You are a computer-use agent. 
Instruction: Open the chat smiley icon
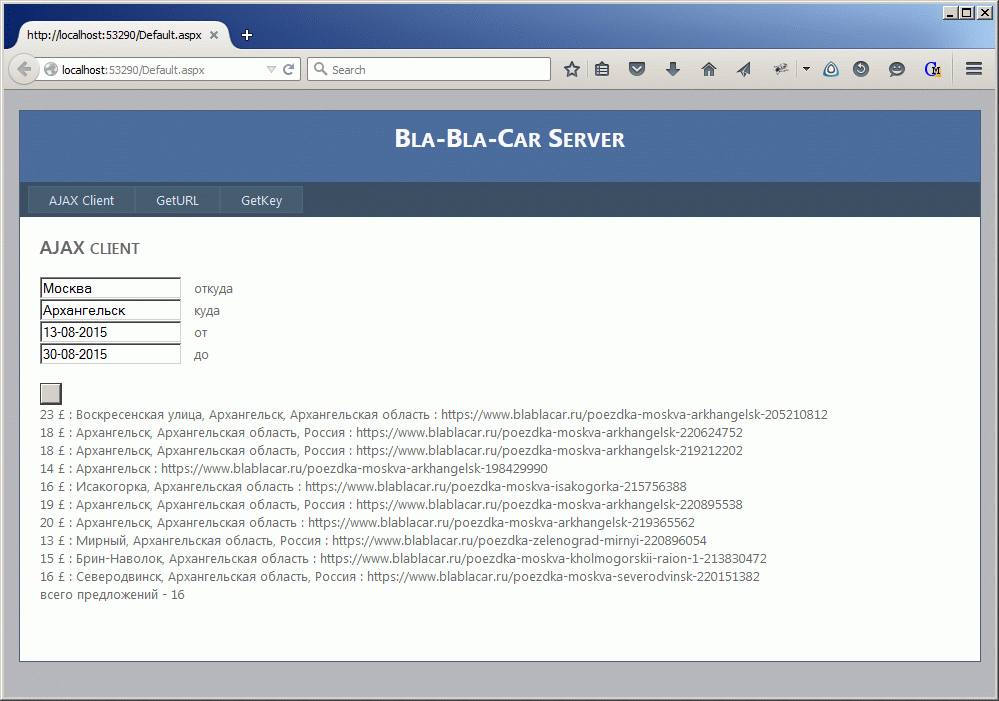897,69
